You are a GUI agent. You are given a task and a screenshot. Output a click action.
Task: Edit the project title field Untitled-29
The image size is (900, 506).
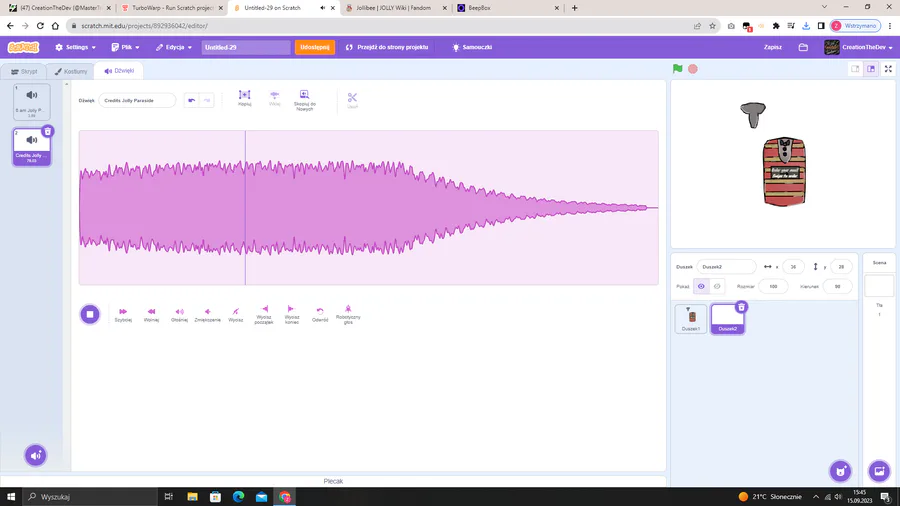coord(246,47)
